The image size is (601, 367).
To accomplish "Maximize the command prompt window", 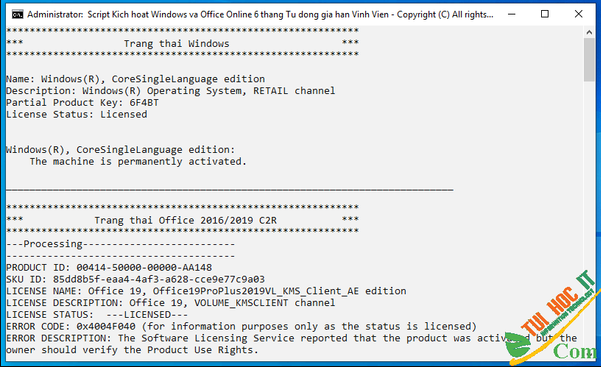I will (545, 14).
